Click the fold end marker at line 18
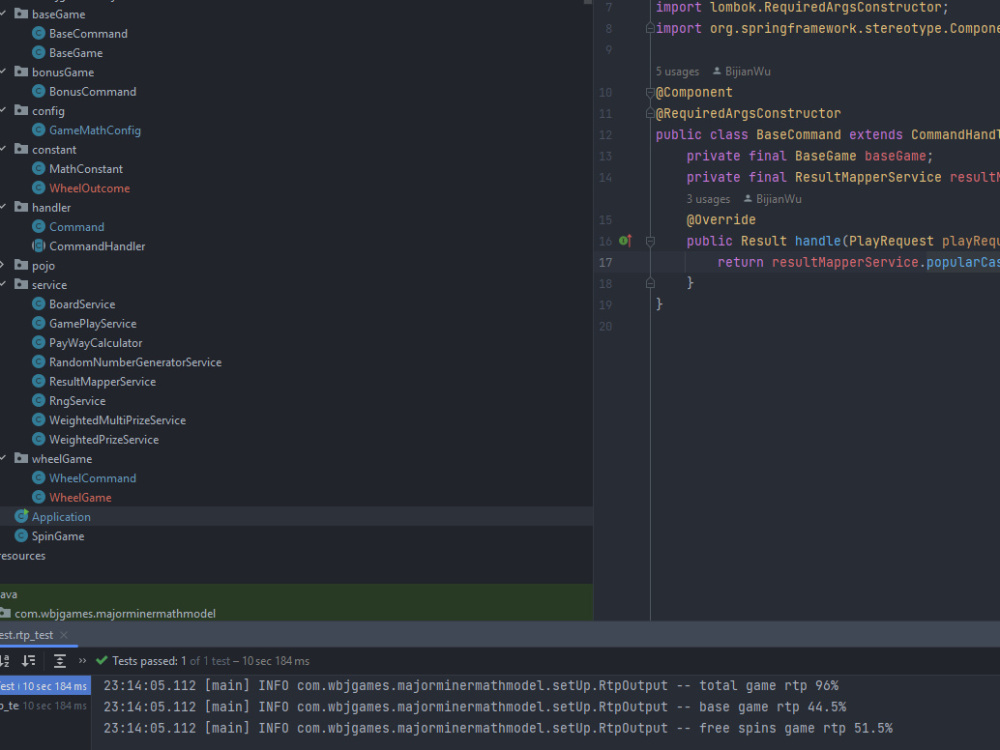The height and width of the screenshot is (750, 1000). 650,283
